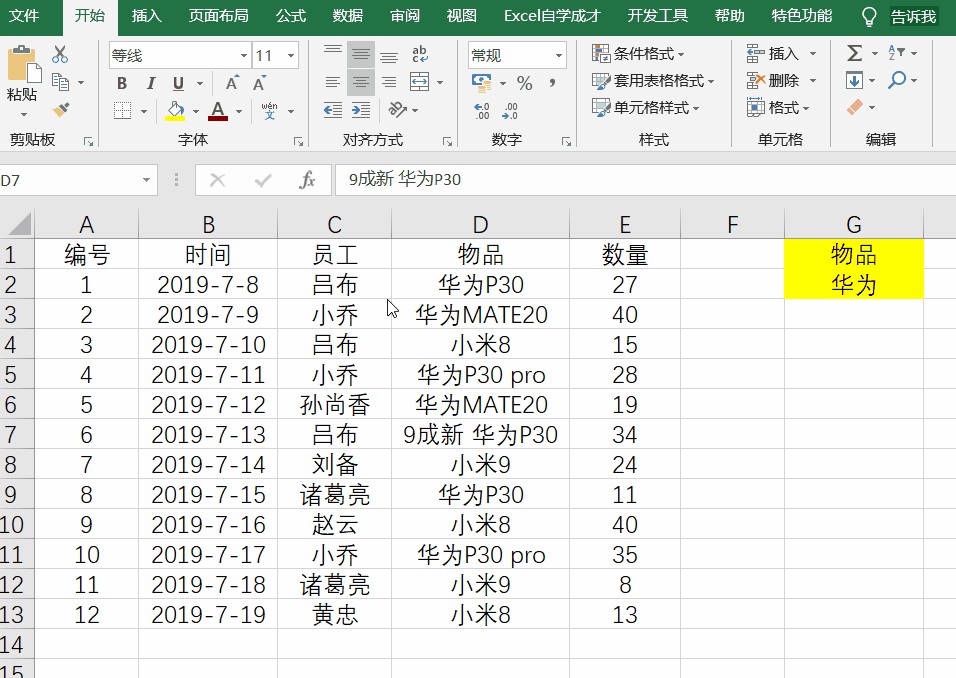Select the Format Painter brush
The image size is (956, 678).
pos(61,110)
